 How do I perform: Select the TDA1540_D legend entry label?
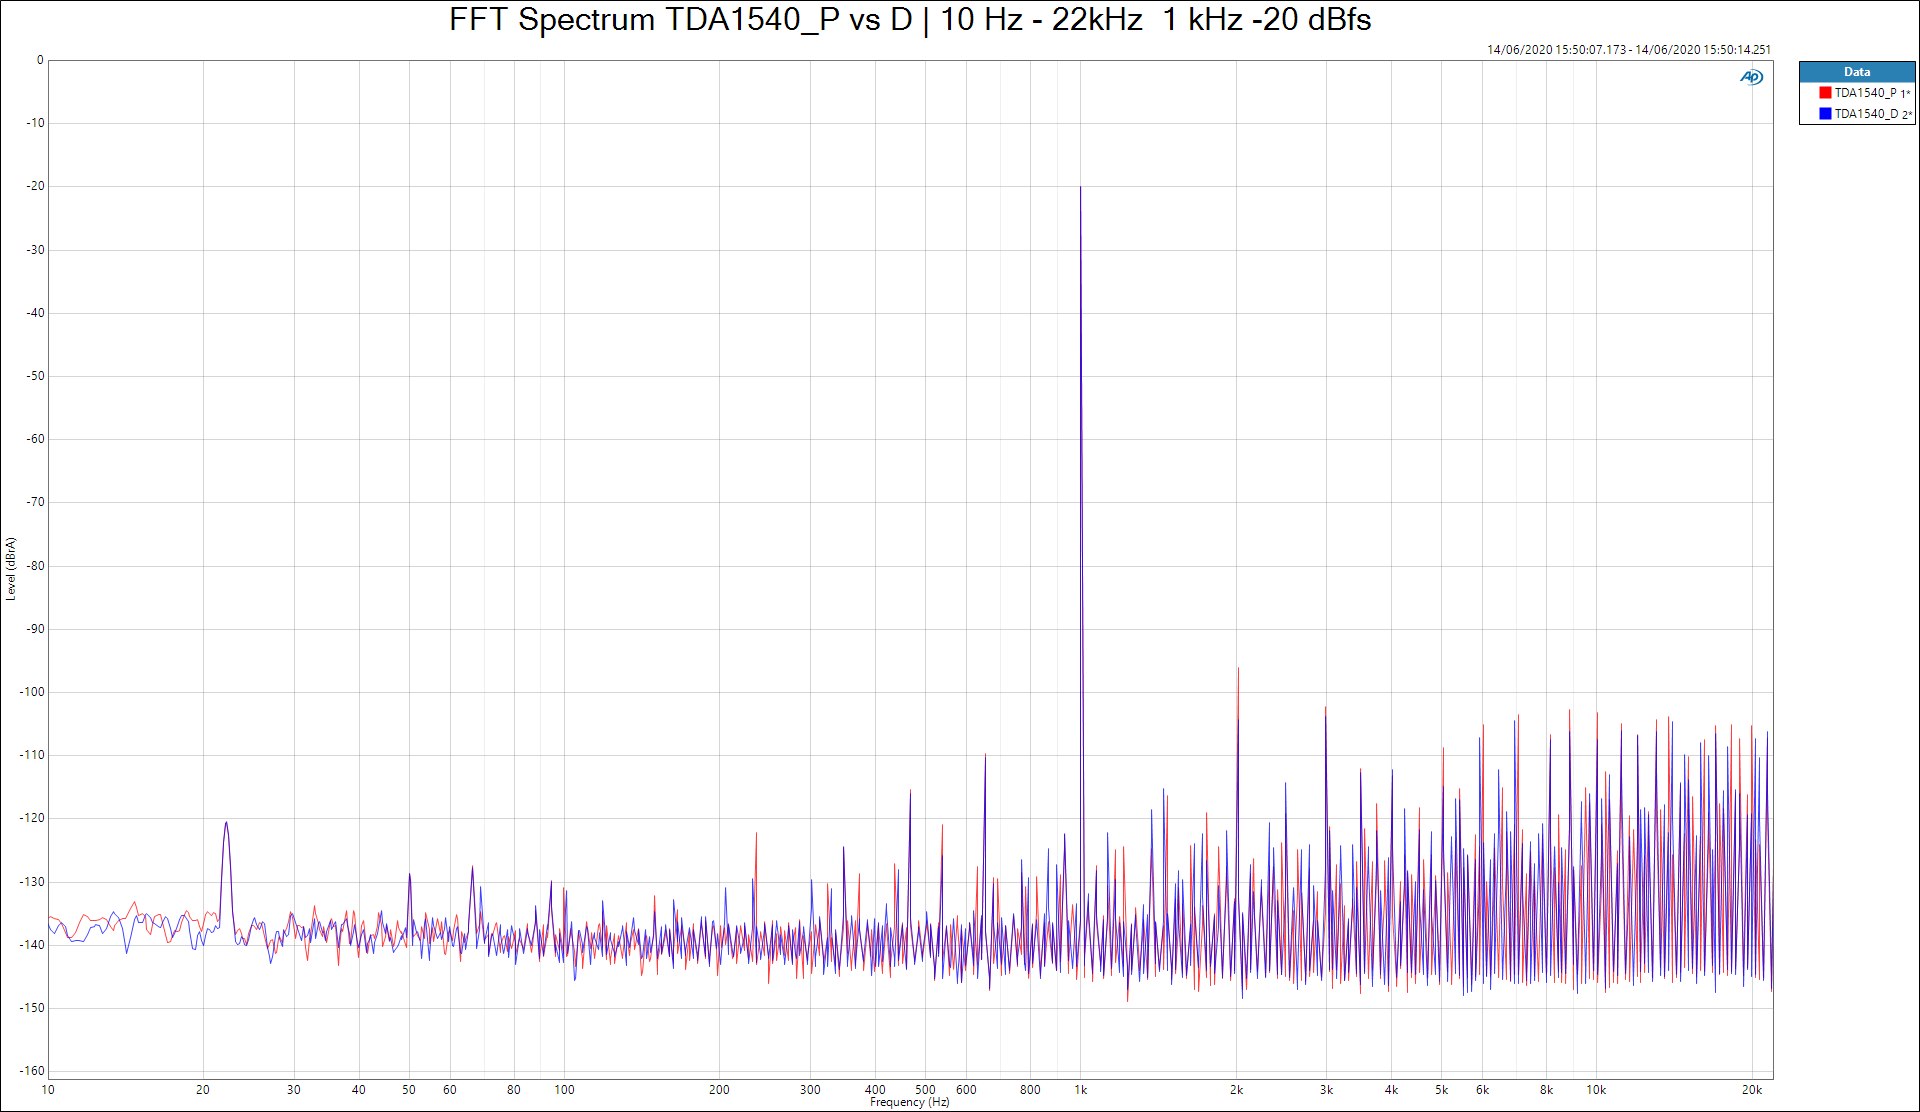1865,114
